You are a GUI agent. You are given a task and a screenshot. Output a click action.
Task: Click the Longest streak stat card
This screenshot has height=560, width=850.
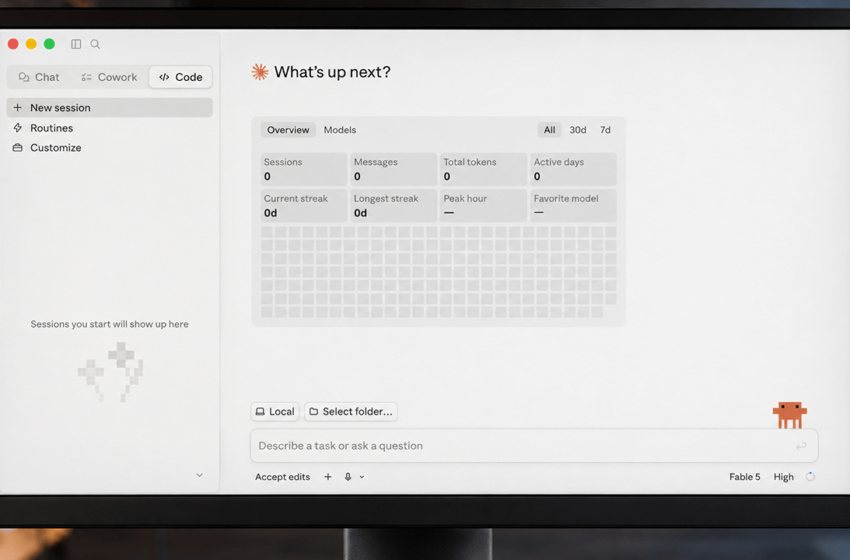click(394, 205)
